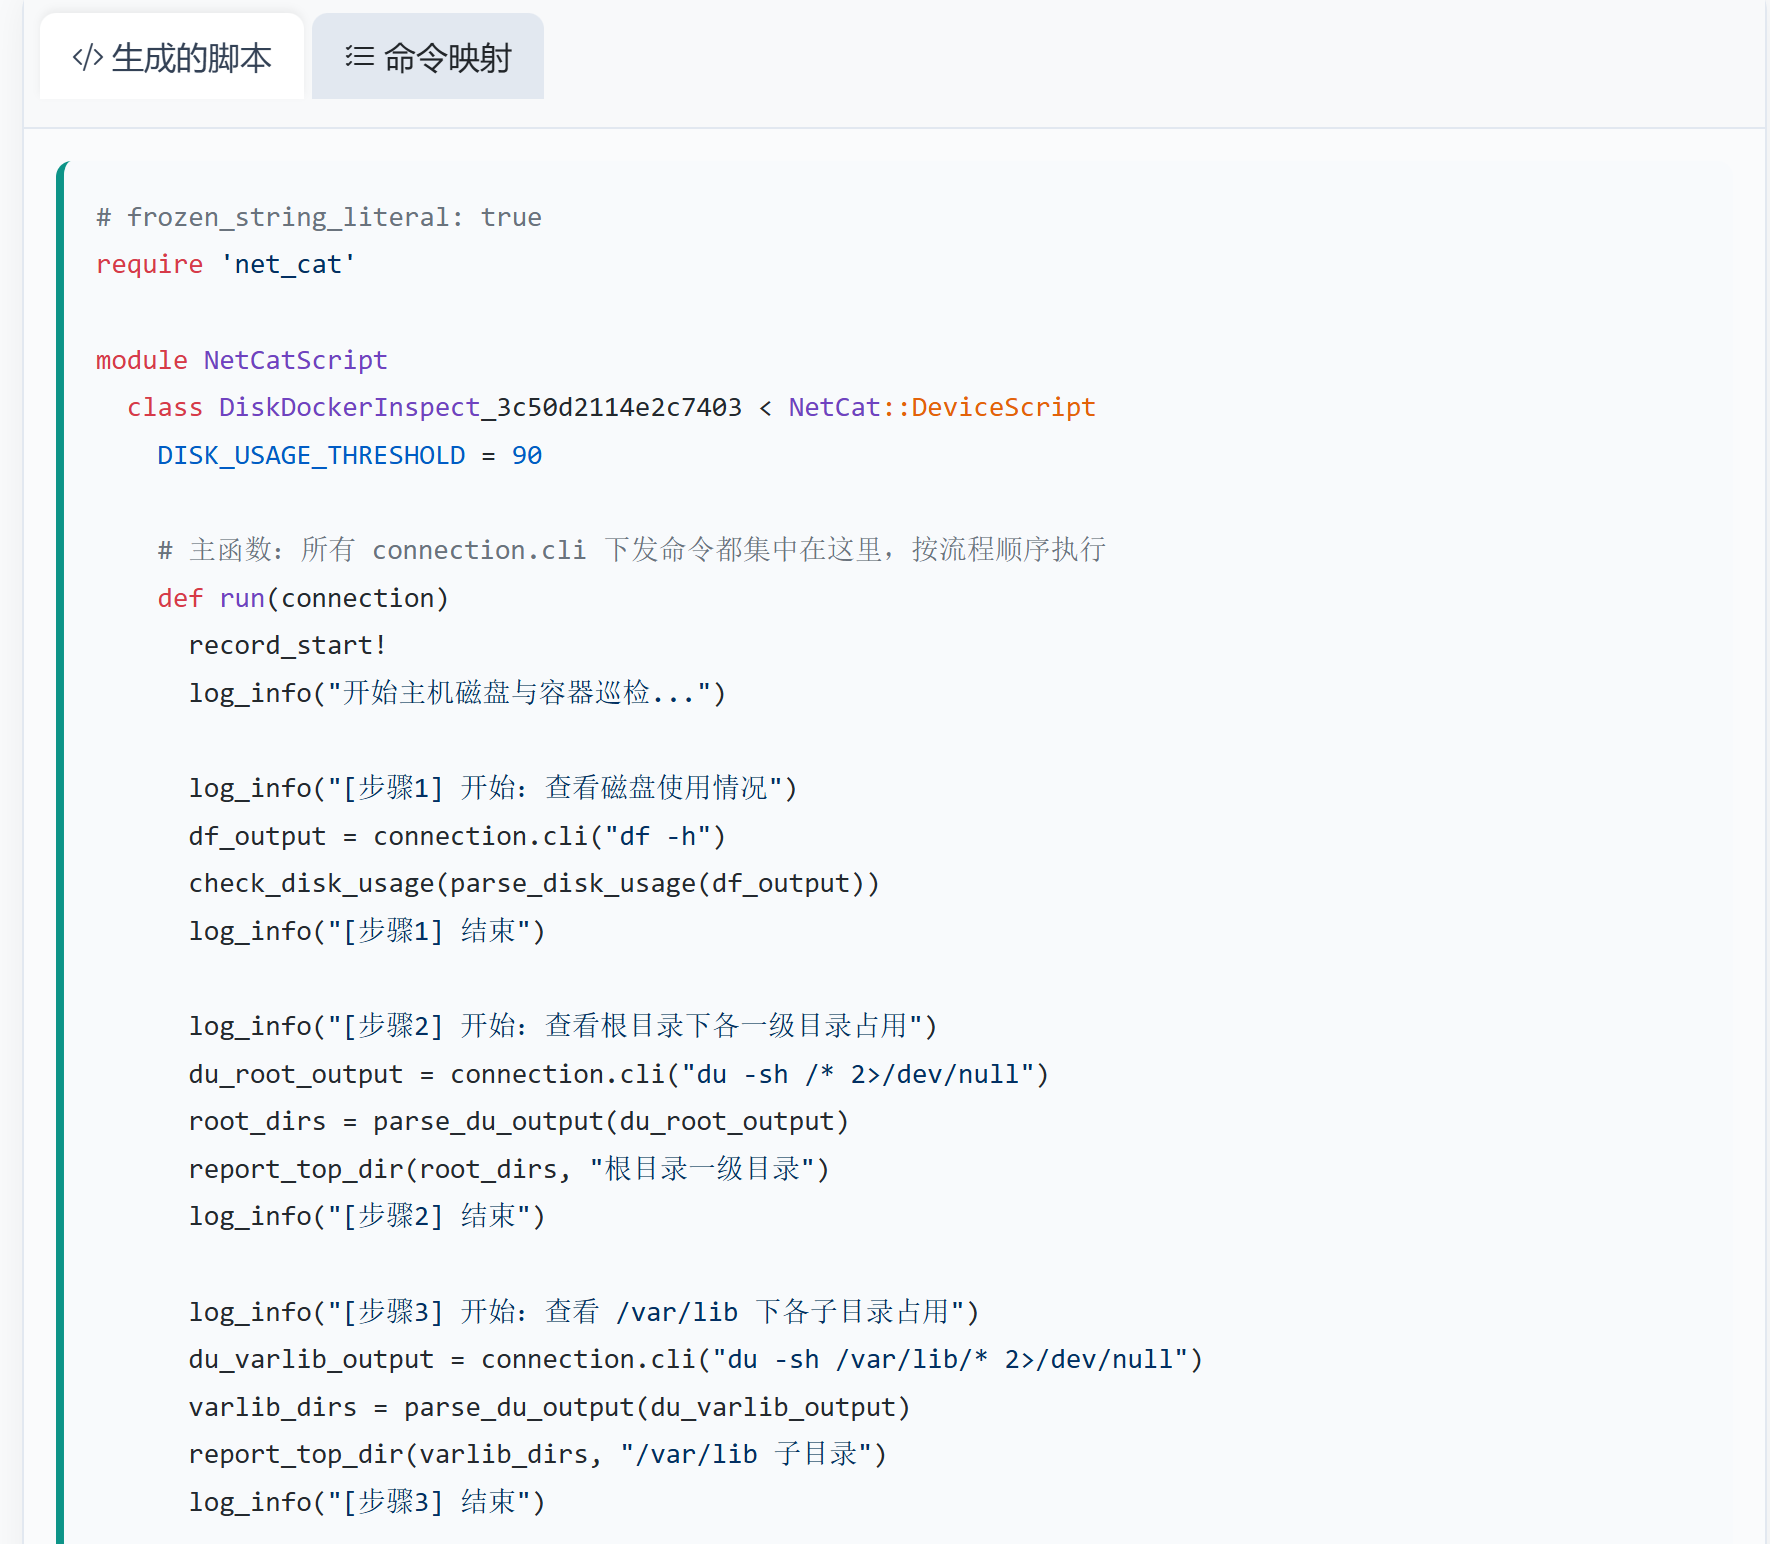
Task: Click the "record_start!" line
Action: [288, 645]
